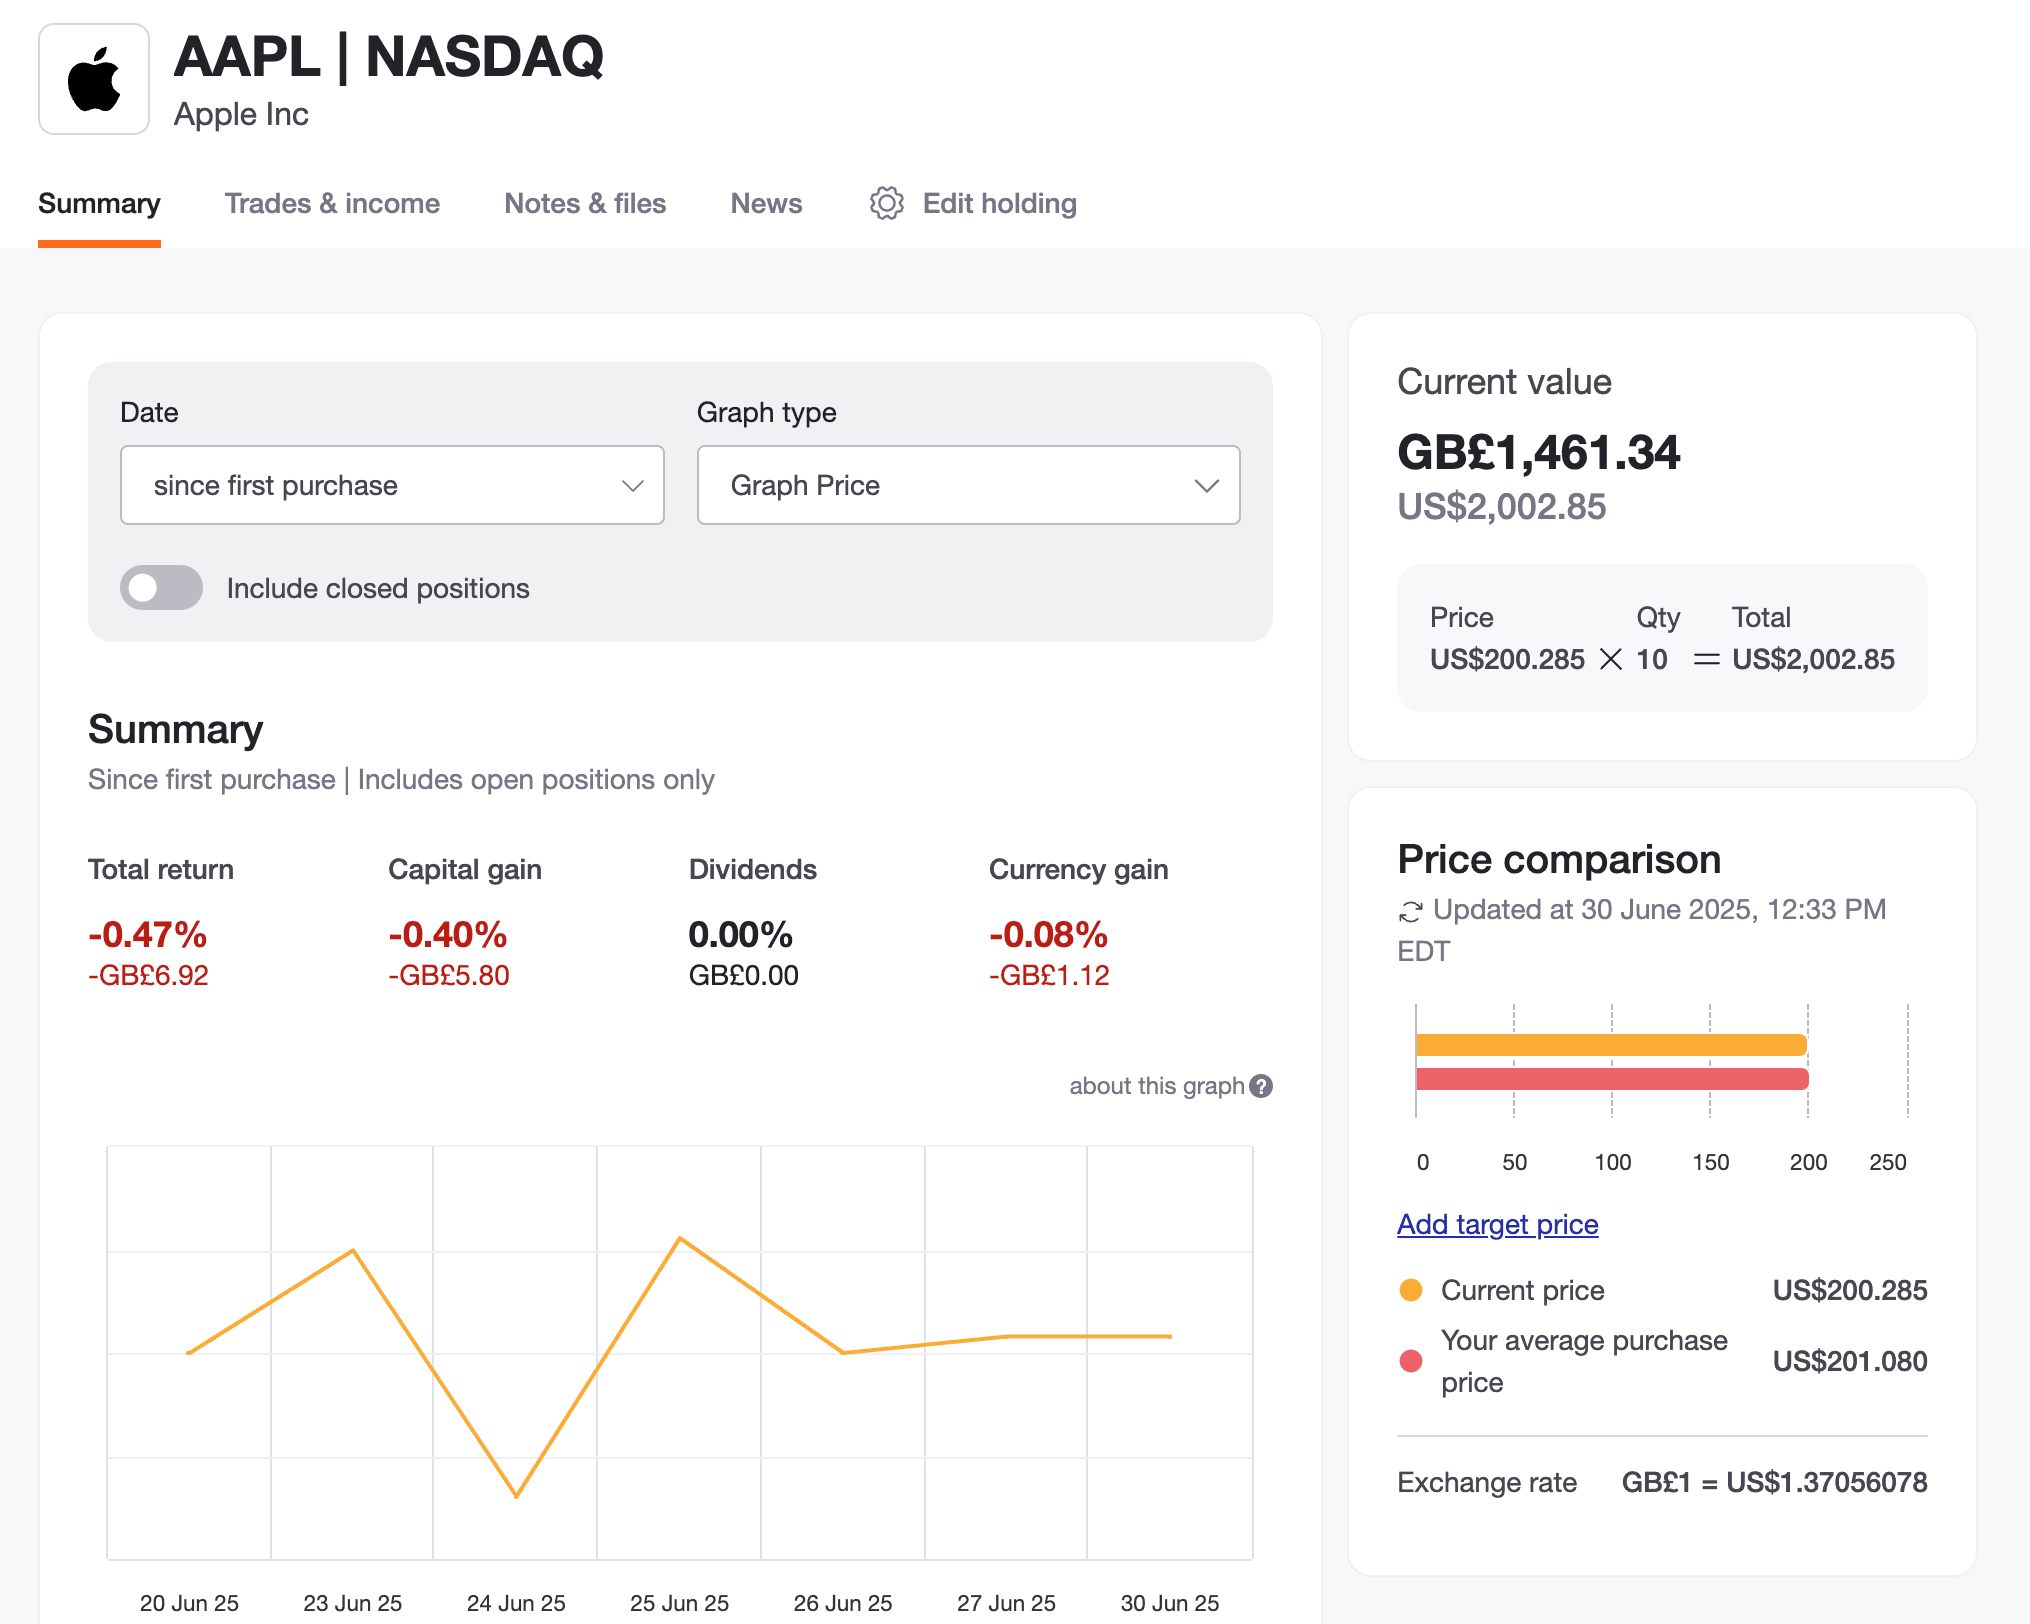Click the -GB£5.80 capital gain amount
This screenshot has height=1624, width=2030.
tap(449, 975)
